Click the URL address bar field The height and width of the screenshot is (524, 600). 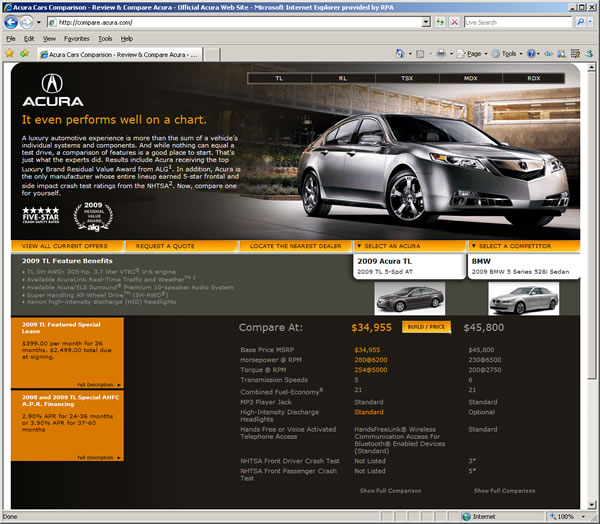coord(240,21)
